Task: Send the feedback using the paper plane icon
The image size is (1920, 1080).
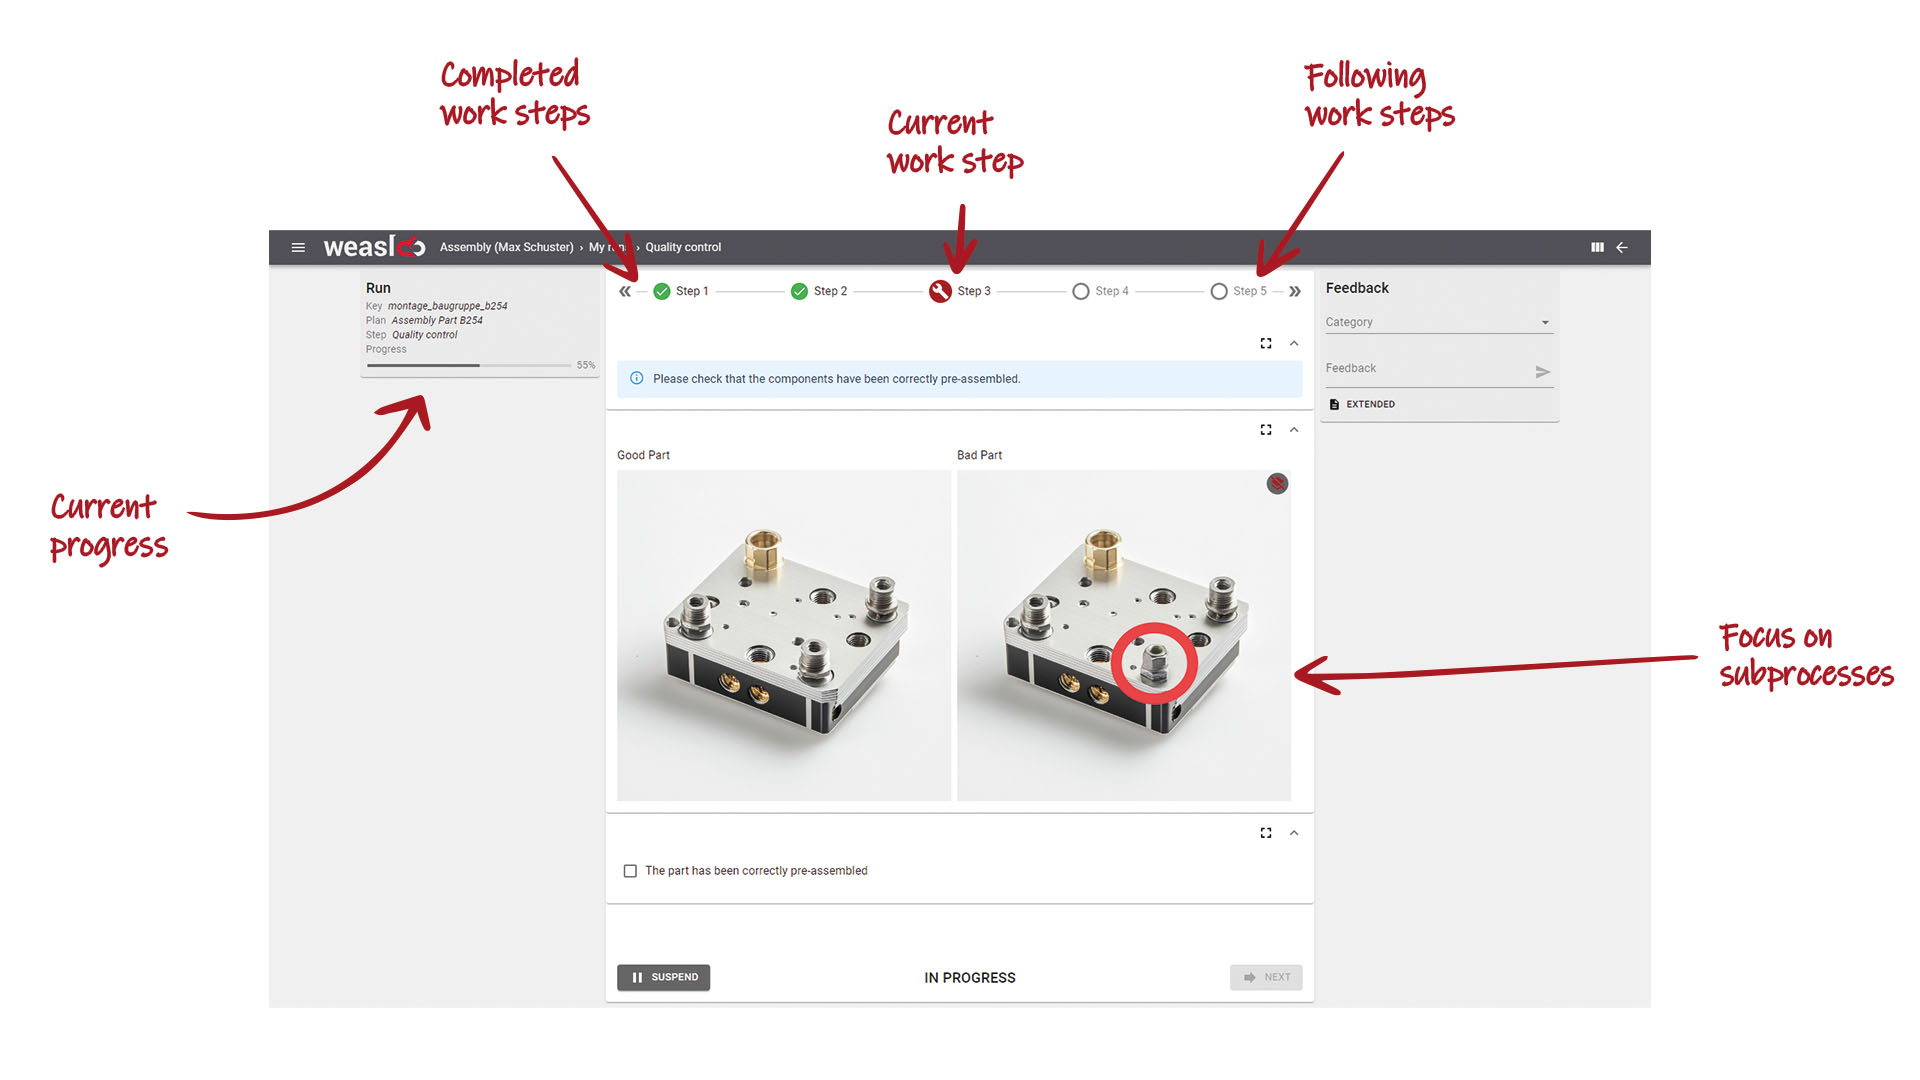Action: (x=1543, y=371)
